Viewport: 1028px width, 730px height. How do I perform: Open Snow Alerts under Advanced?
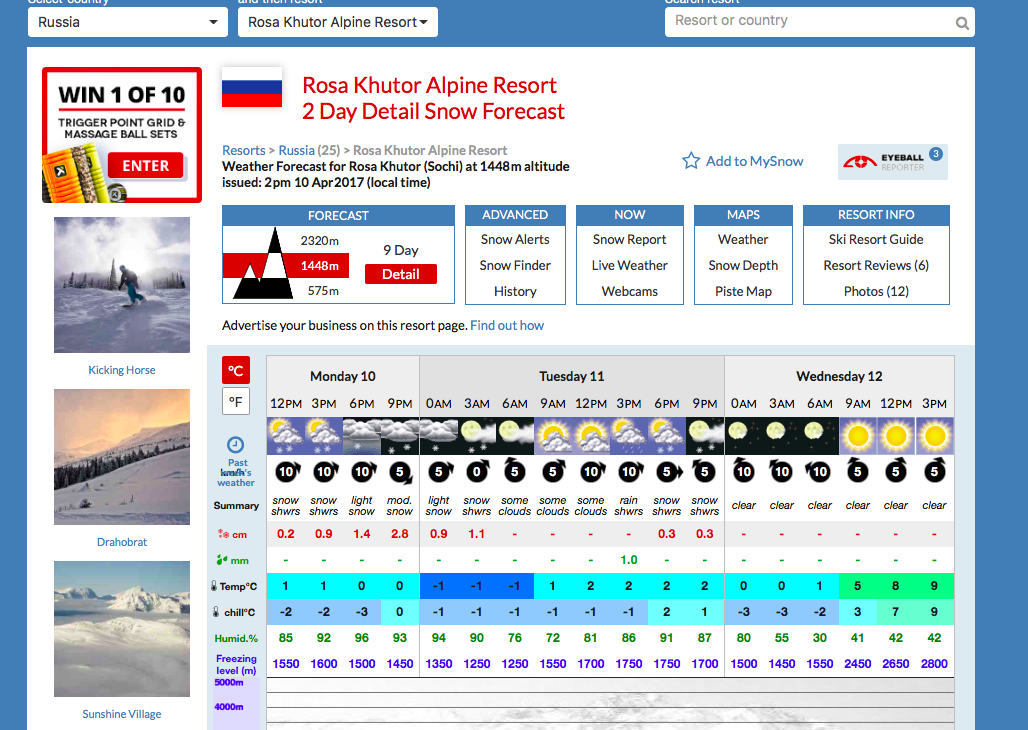515,239
